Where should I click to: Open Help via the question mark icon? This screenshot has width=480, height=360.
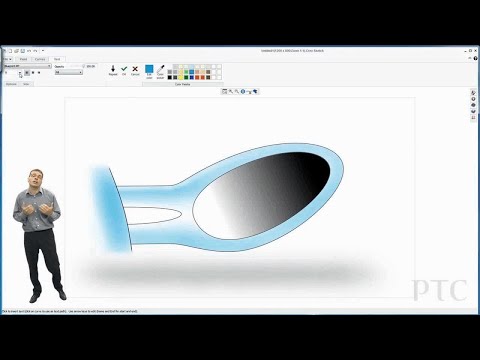[475, 58]
